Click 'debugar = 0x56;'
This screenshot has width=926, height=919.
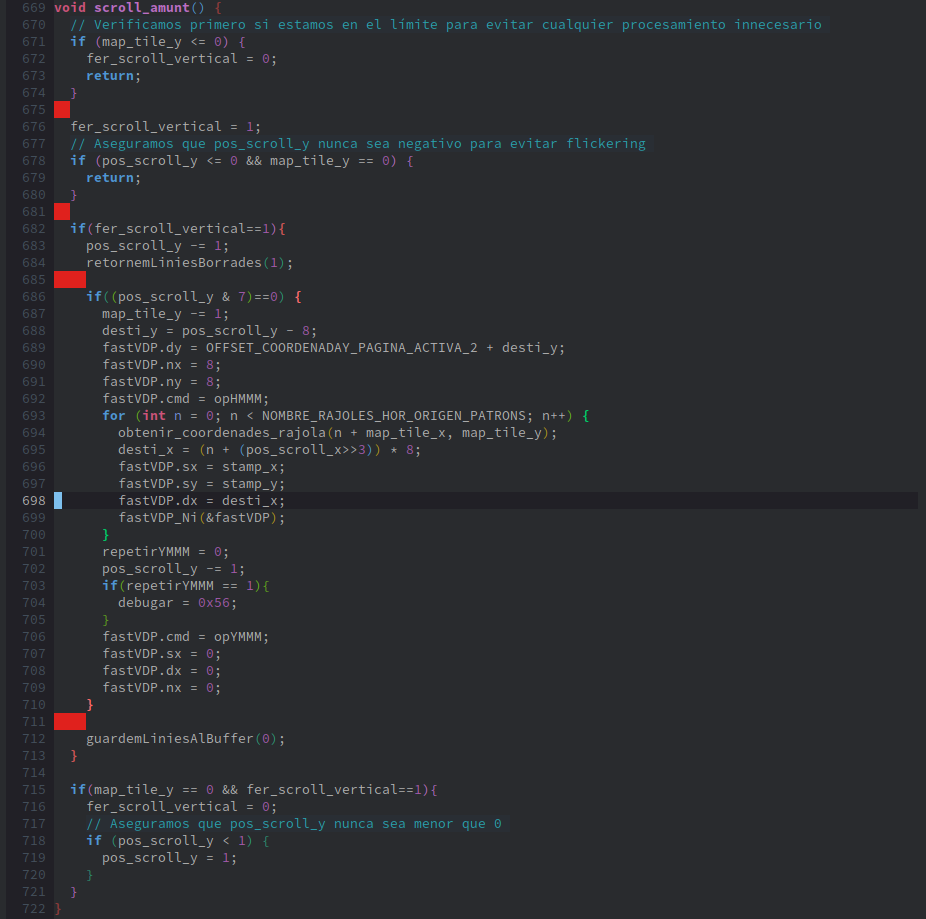(177, 603)
